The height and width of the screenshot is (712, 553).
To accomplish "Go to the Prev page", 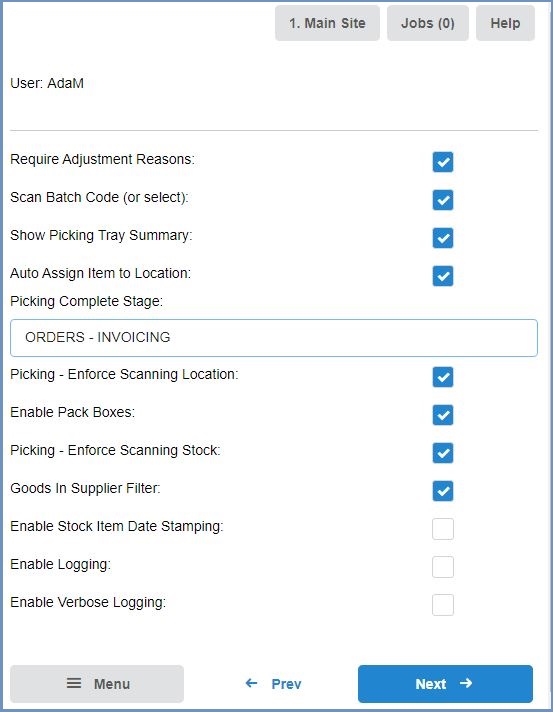I will coord(273,683).
